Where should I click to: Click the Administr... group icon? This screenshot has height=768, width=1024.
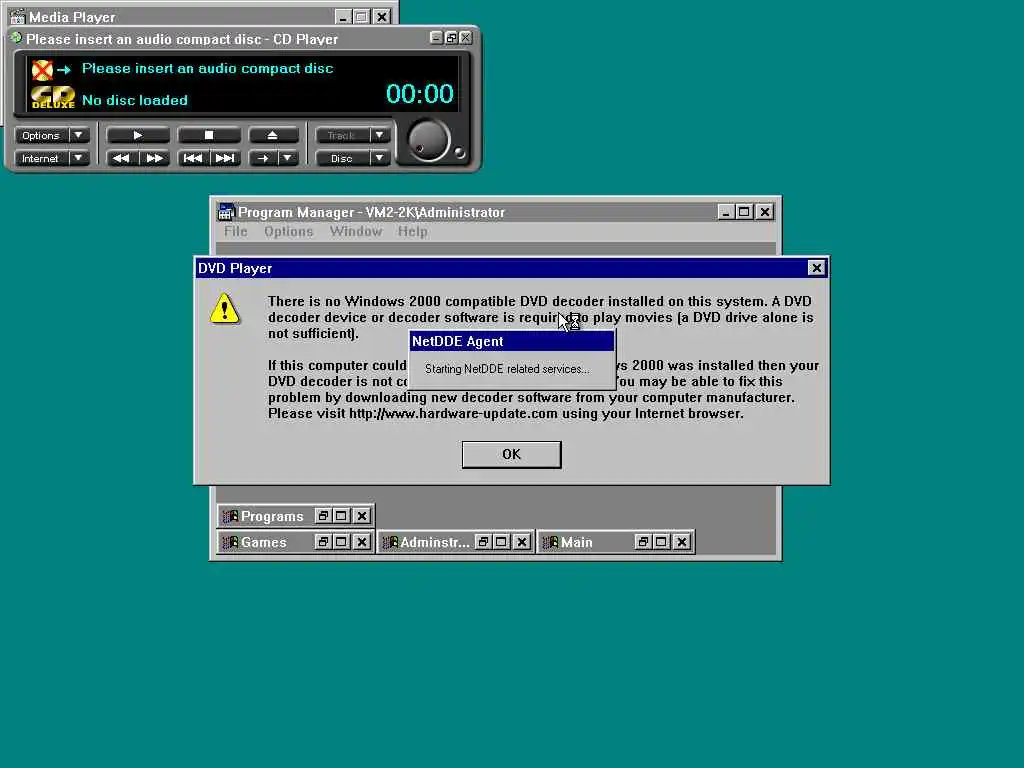[x=390, y=542]
